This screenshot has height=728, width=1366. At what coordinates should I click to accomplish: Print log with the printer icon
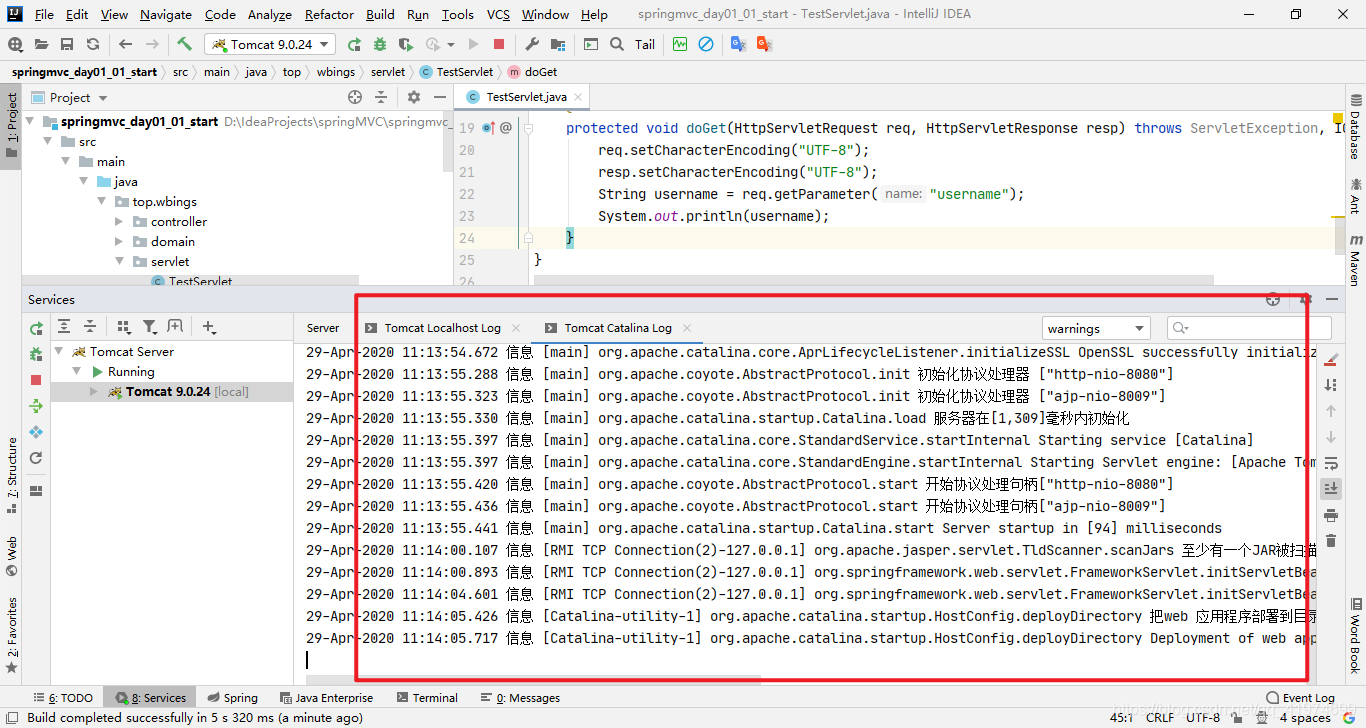[1330, 515]
